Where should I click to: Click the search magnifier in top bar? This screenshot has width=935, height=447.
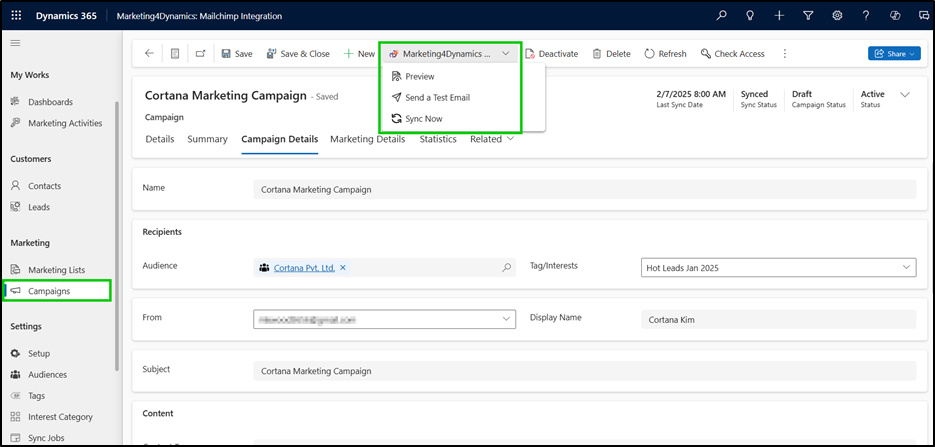point(722,16)
